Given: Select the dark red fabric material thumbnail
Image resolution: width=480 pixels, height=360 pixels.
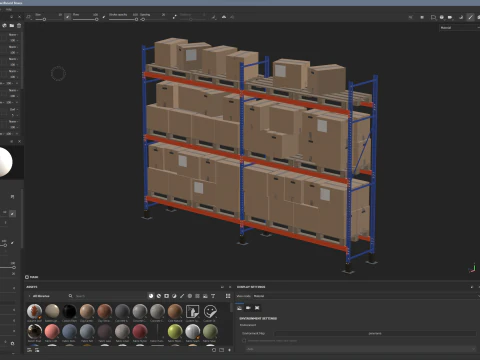Looking at the screenshot, I should click(140, 332).
